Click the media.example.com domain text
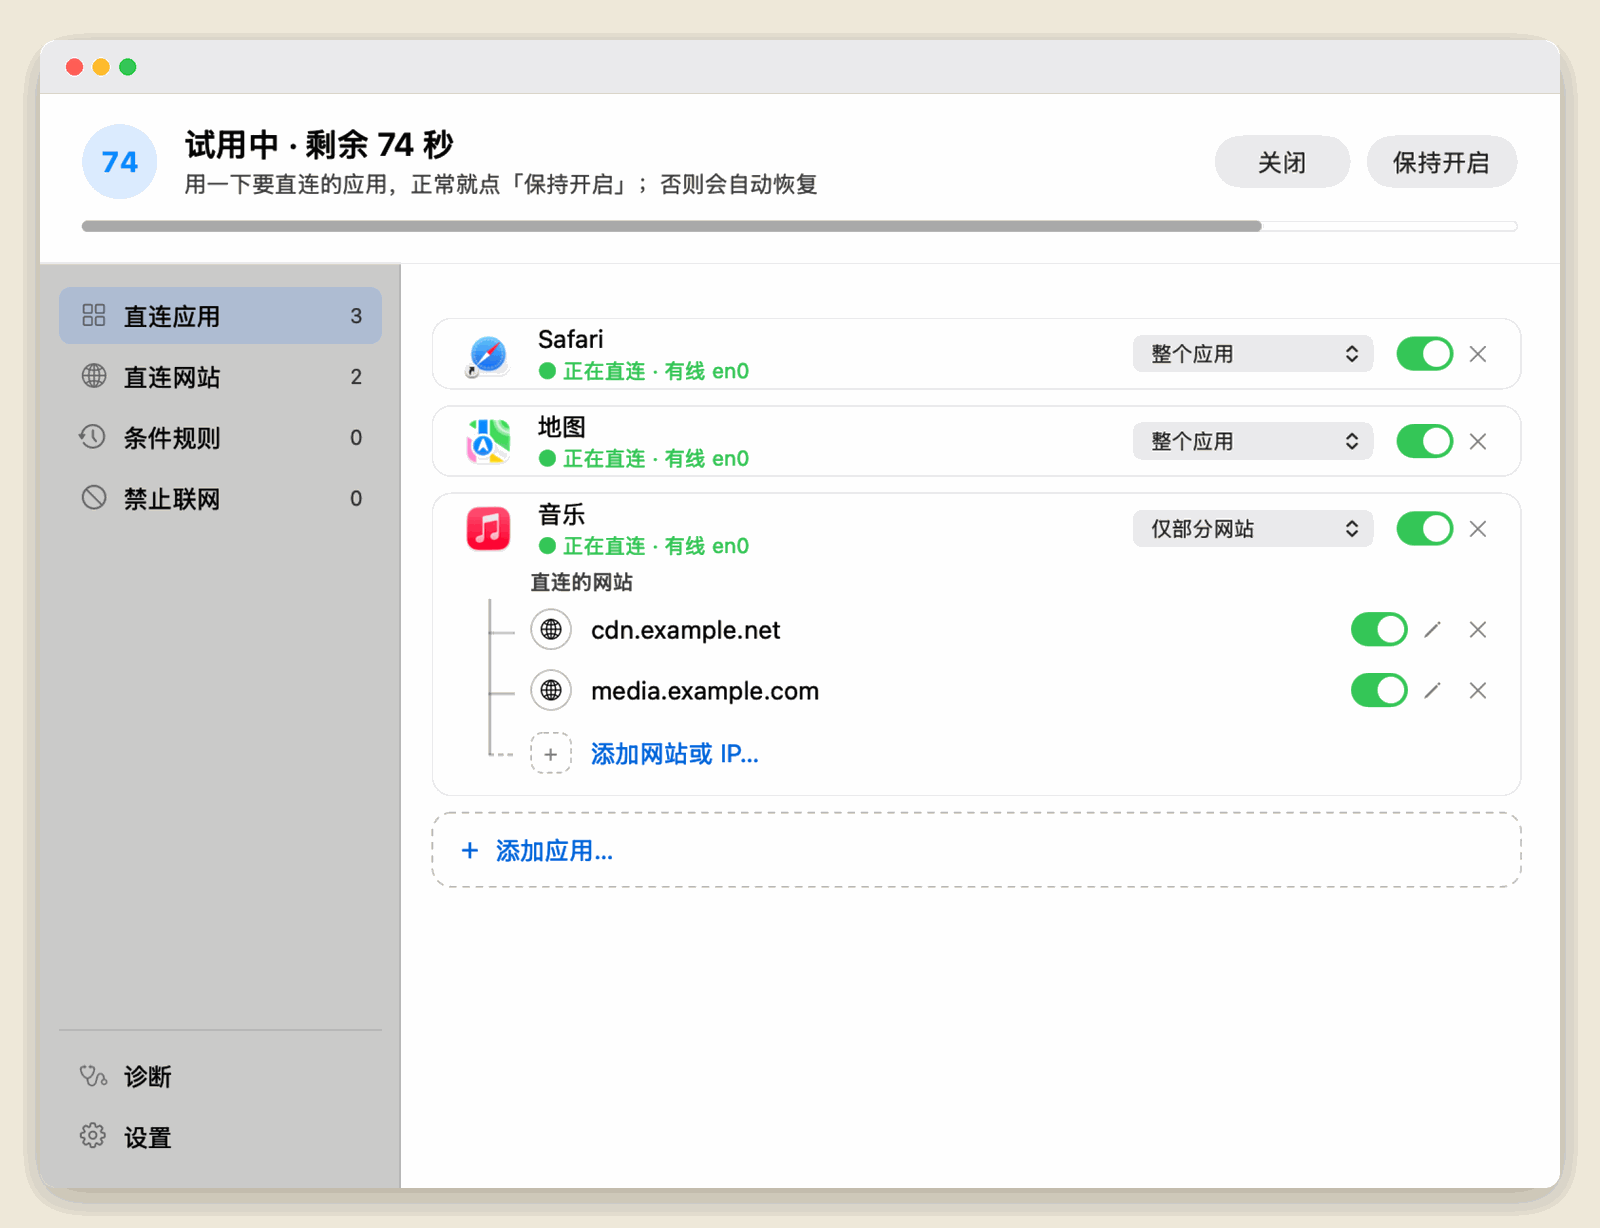This screenshot has height=1228, width=1600. tap(705, 691)
